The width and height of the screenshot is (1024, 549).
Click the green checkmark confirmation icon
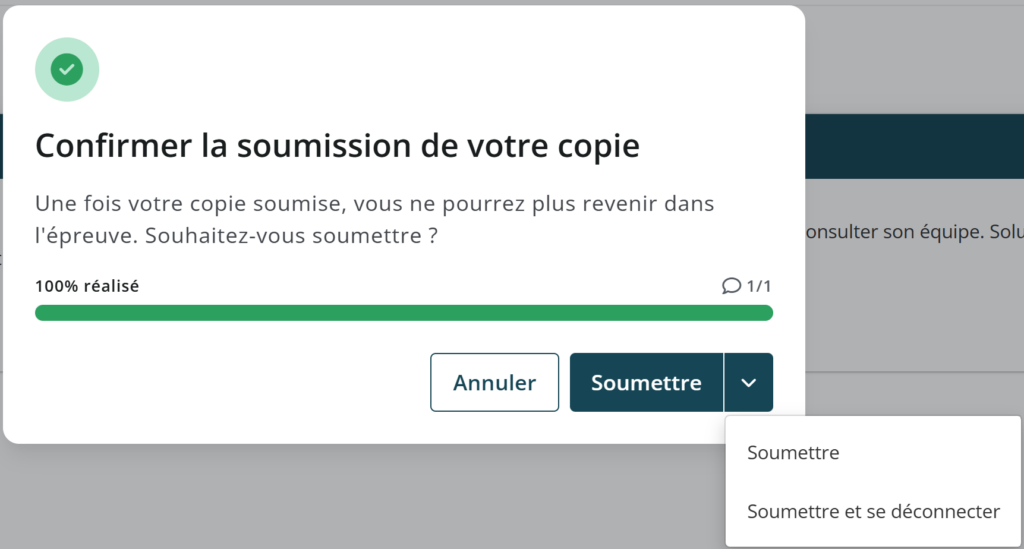[x=67, y=70]
